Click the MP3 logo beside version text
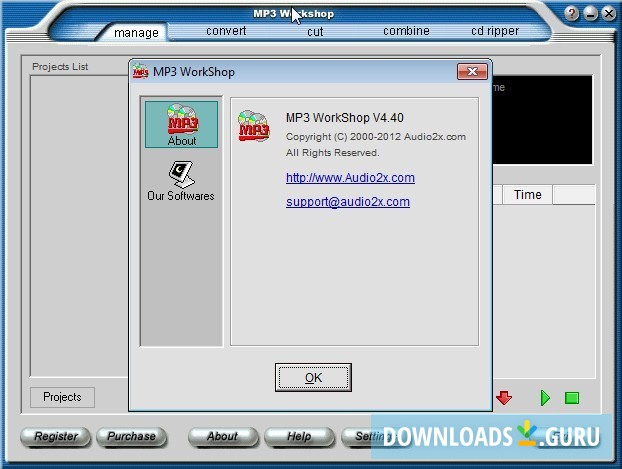The image size is (622, 469). (254, 126)
